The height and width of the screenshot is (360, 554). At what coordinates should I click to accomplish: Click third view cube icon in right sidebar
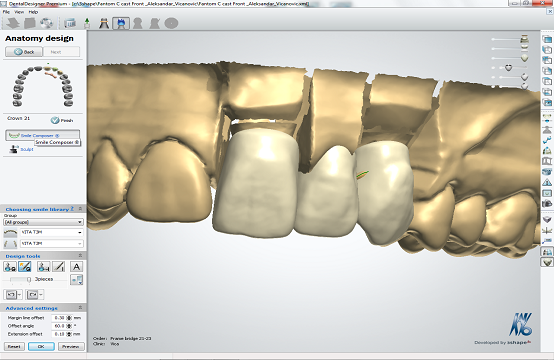(547, 60)
